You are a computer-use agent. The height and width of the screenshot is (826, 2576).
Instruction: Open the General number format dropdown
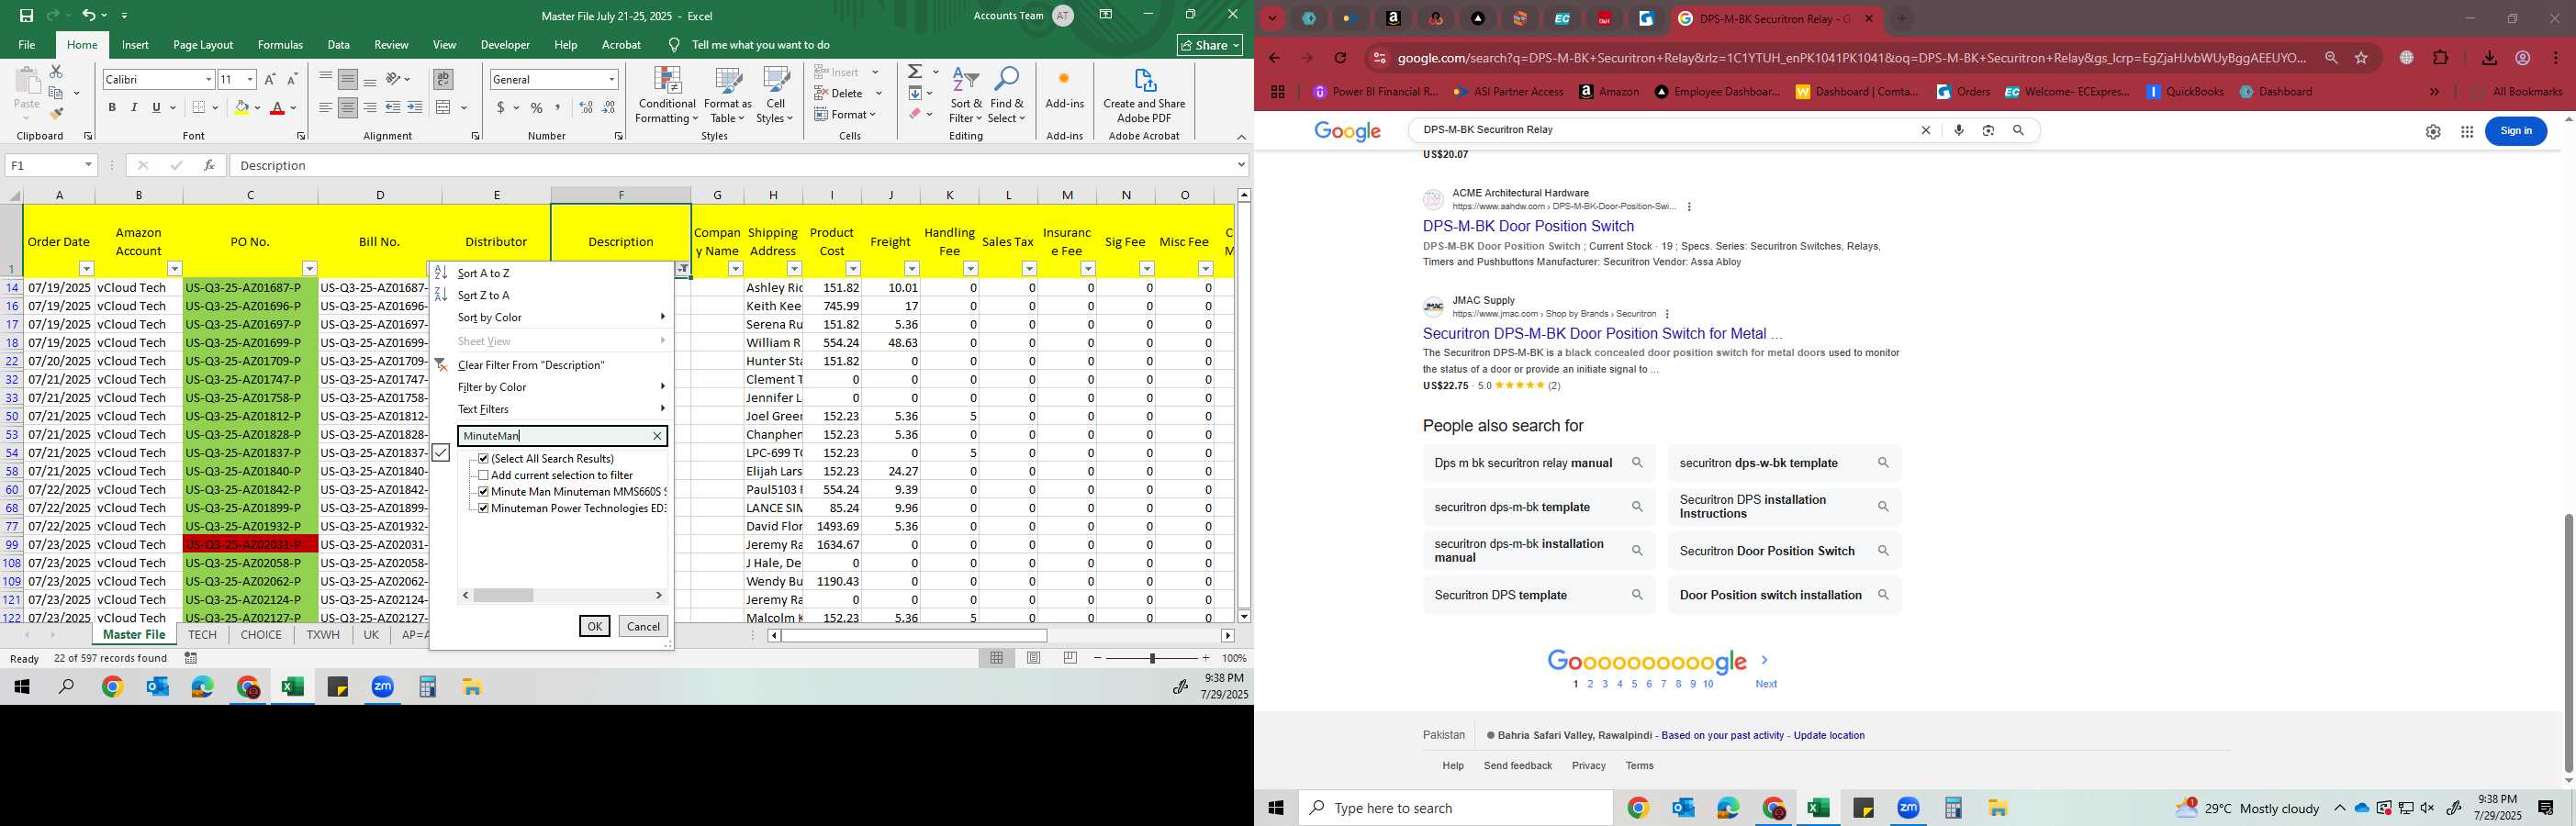click(x=612, y=79)
